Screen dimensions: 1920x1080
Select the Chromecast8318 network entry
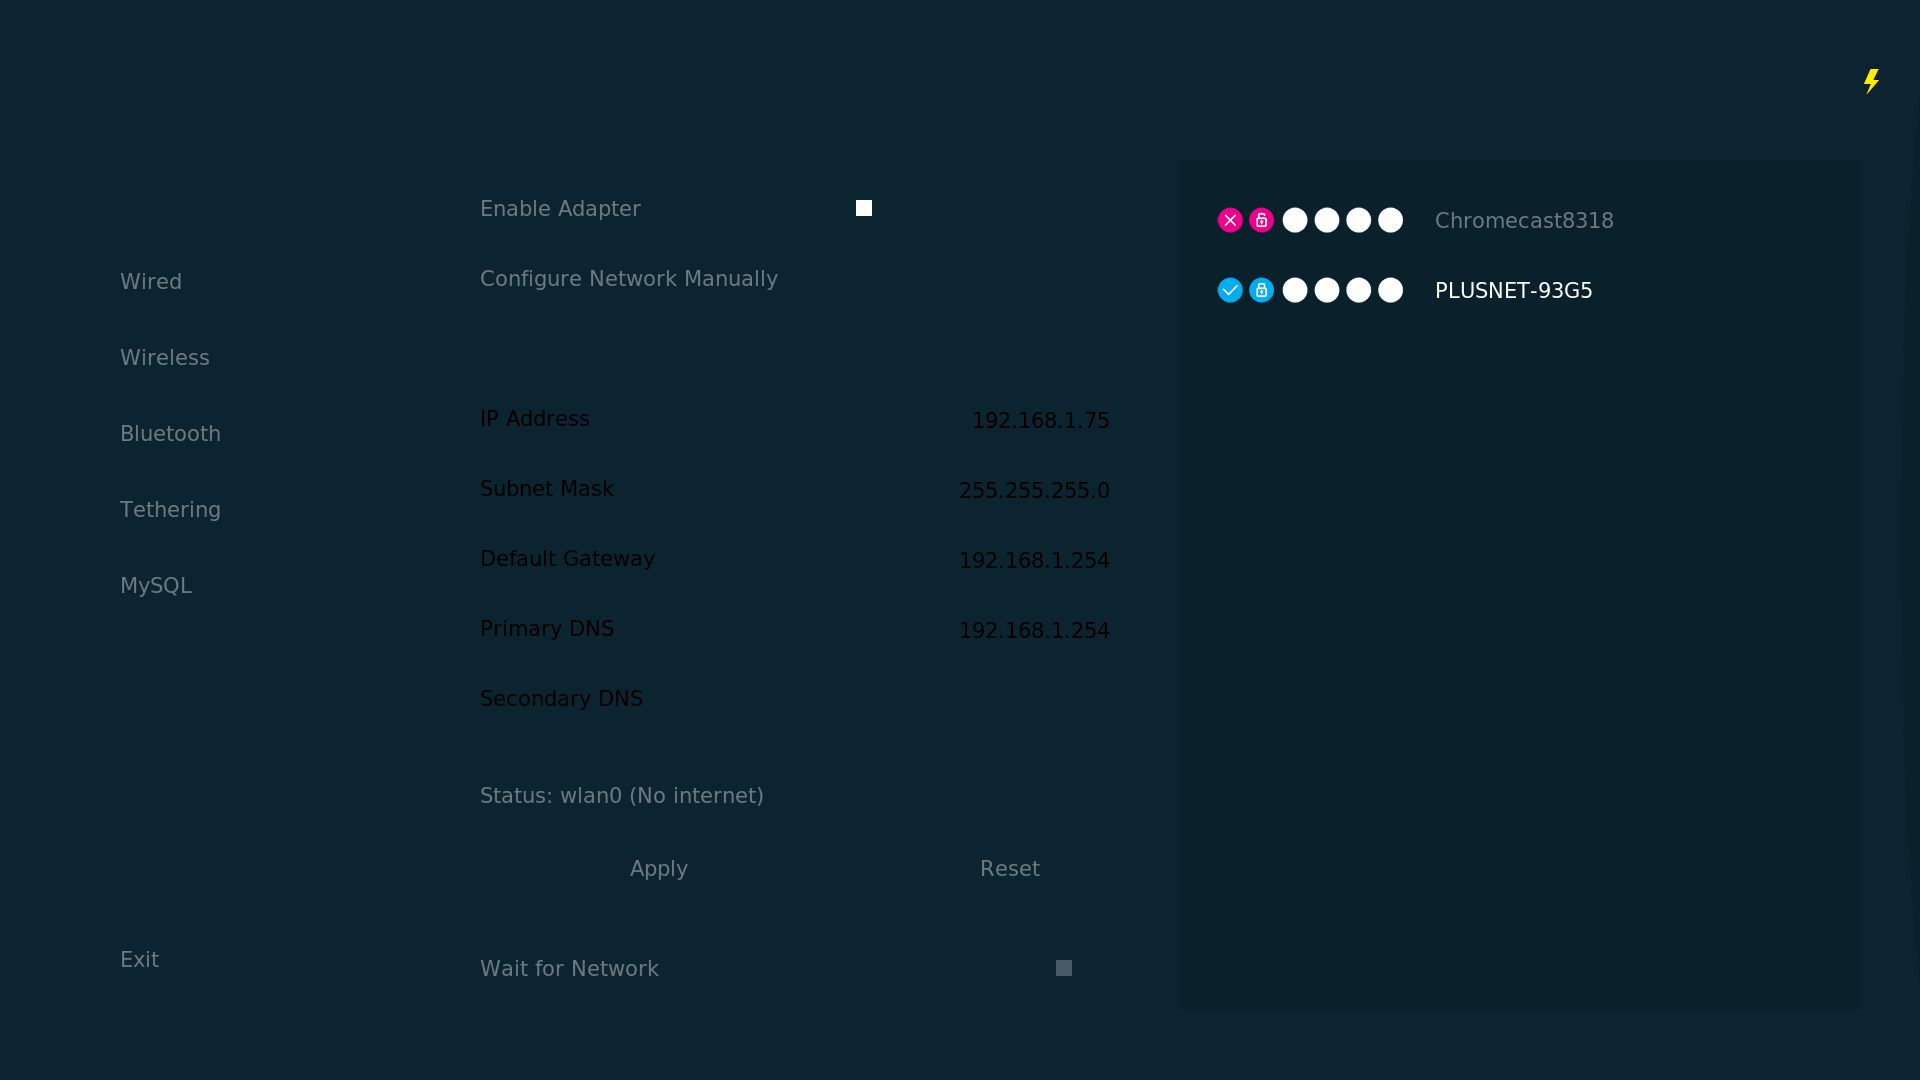tap(1524, 221)
